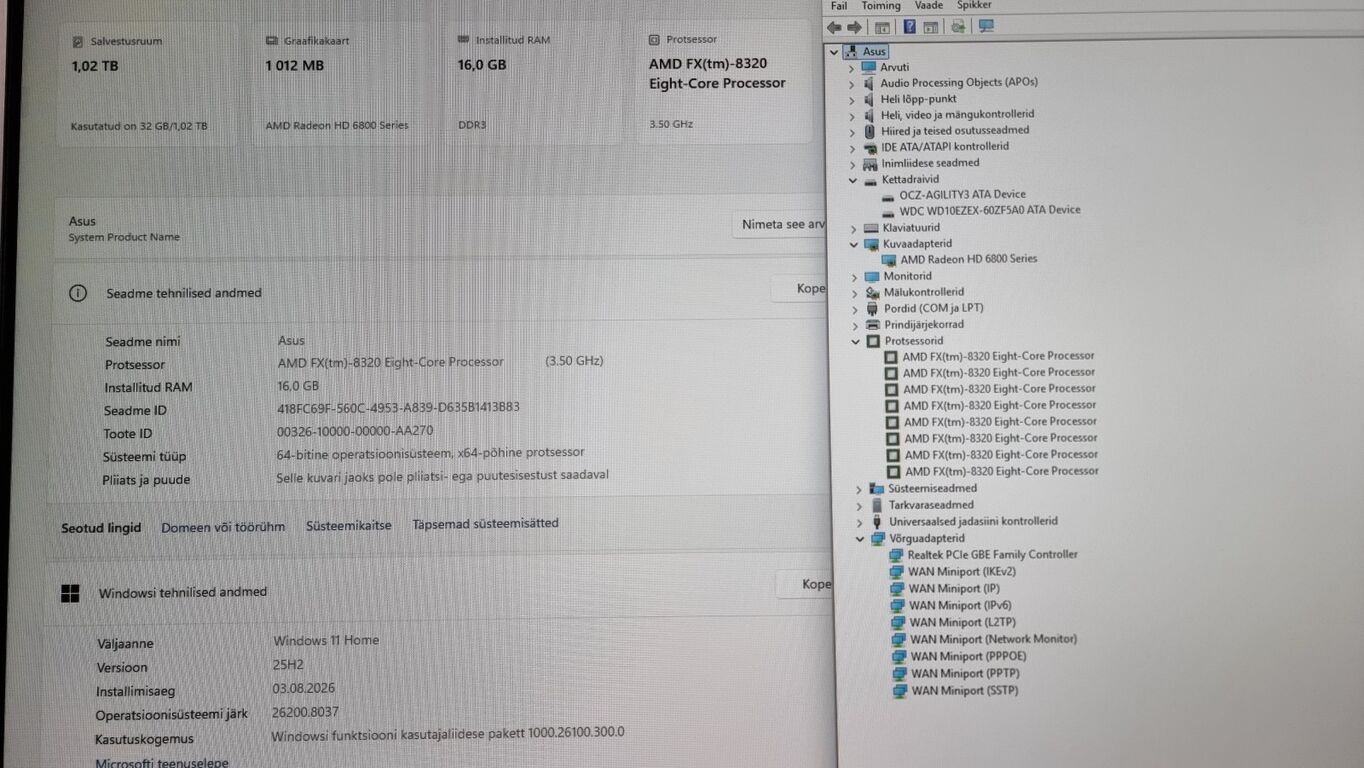Viewport: 1364px width, 768px height.
Task: Click the Seadme ID value starting 418FC69F
Action: [398, 408]
